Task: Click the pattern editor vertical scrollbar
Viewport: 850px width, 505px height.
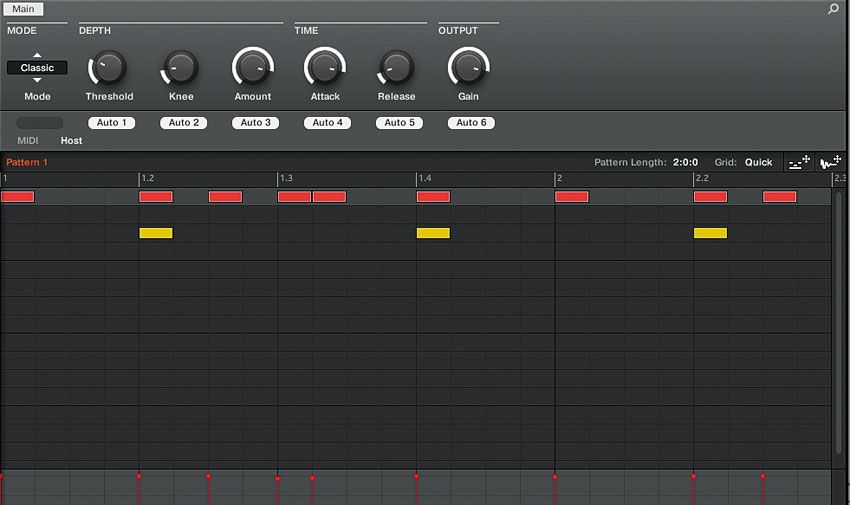Action: 839,322
